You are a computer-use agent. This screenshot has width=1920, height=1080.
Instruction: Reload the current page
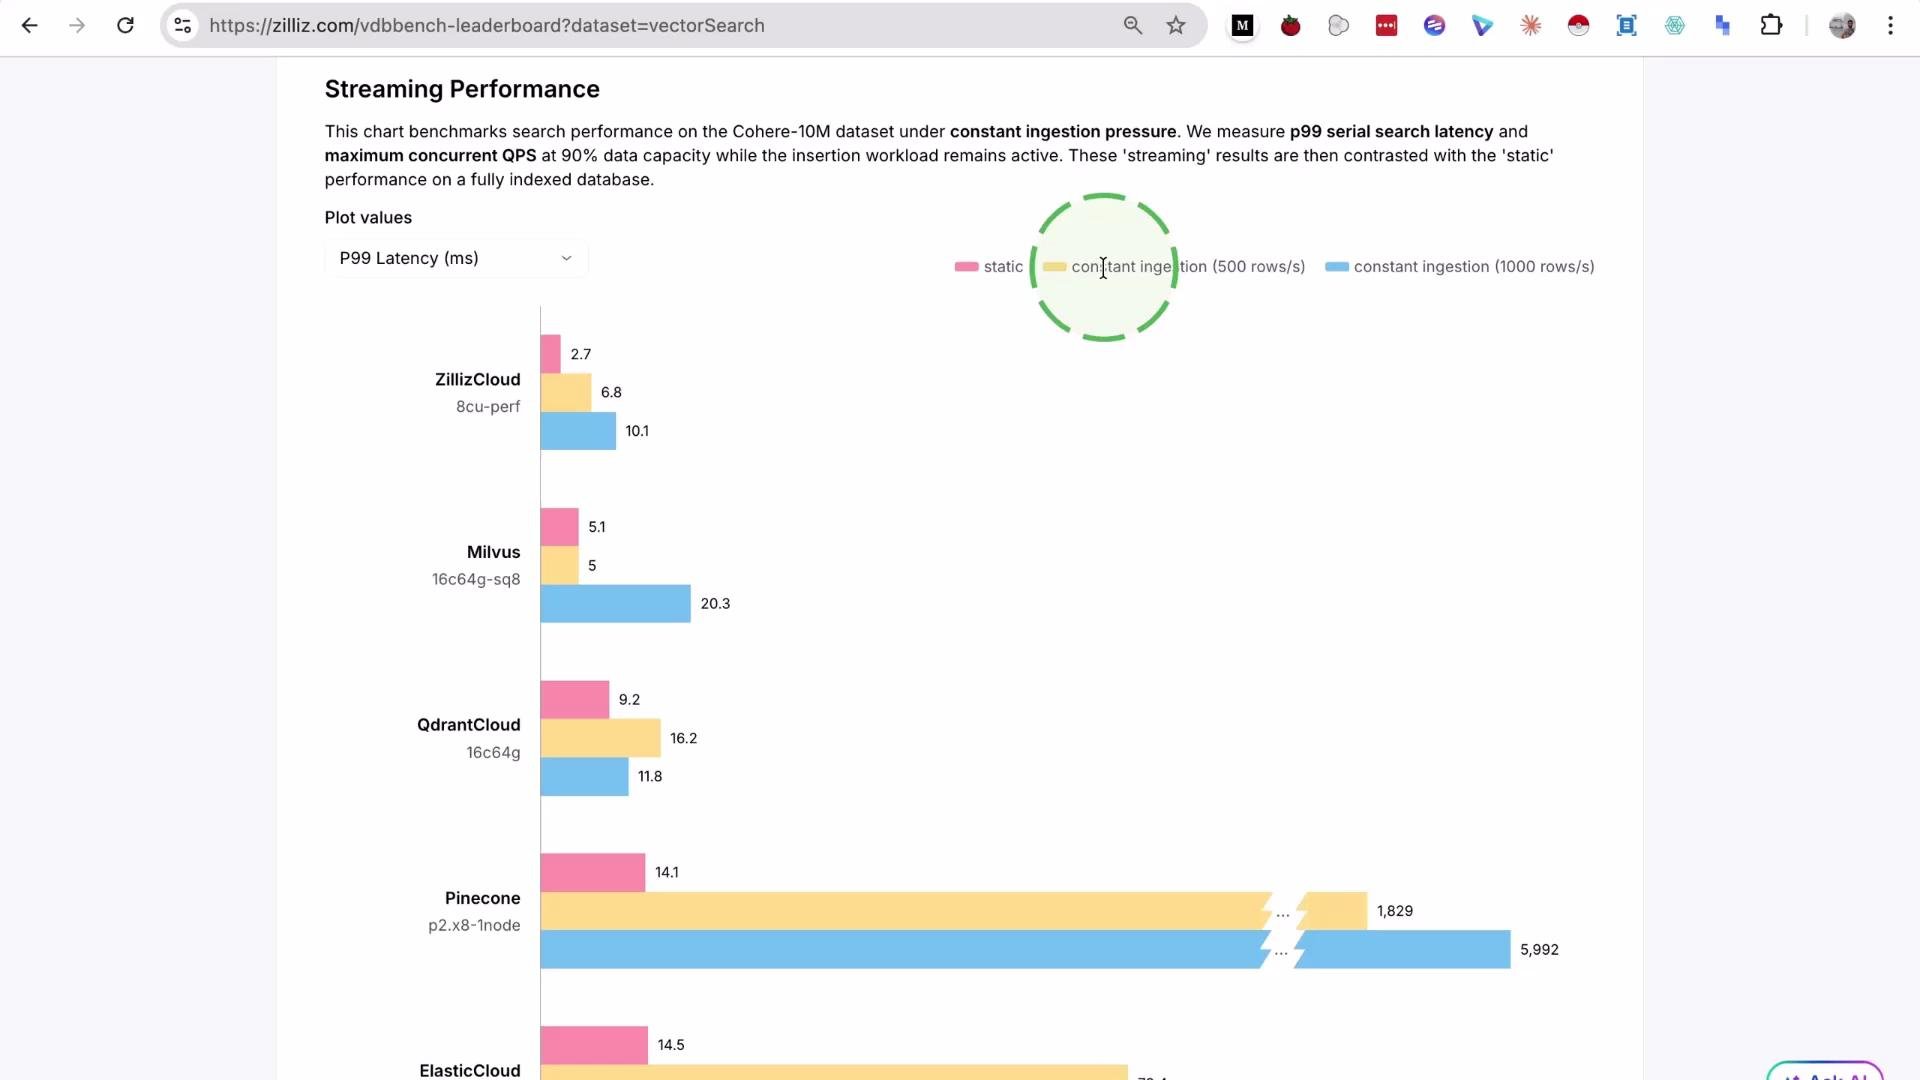pos(125,26)
